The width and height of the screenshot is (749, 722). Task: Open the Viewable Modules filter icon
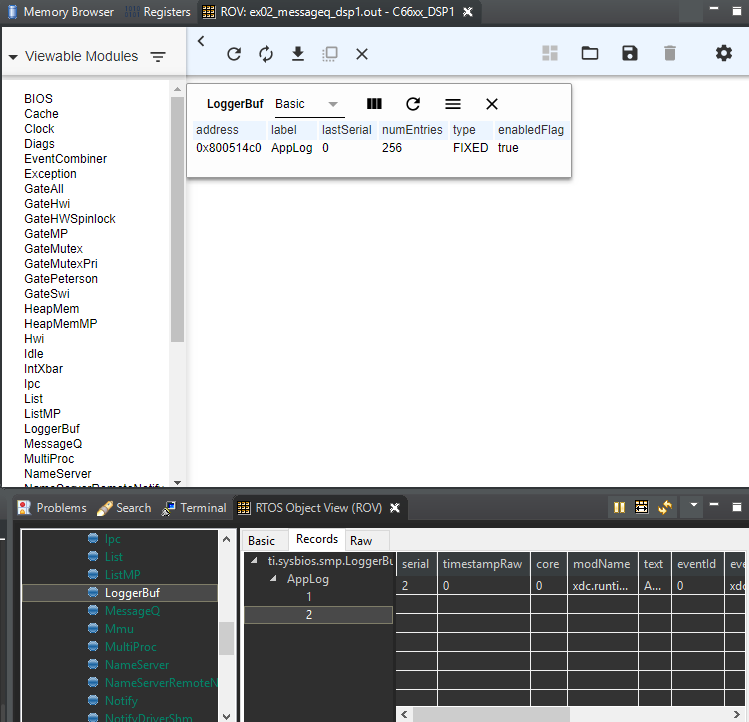[158, 57]
